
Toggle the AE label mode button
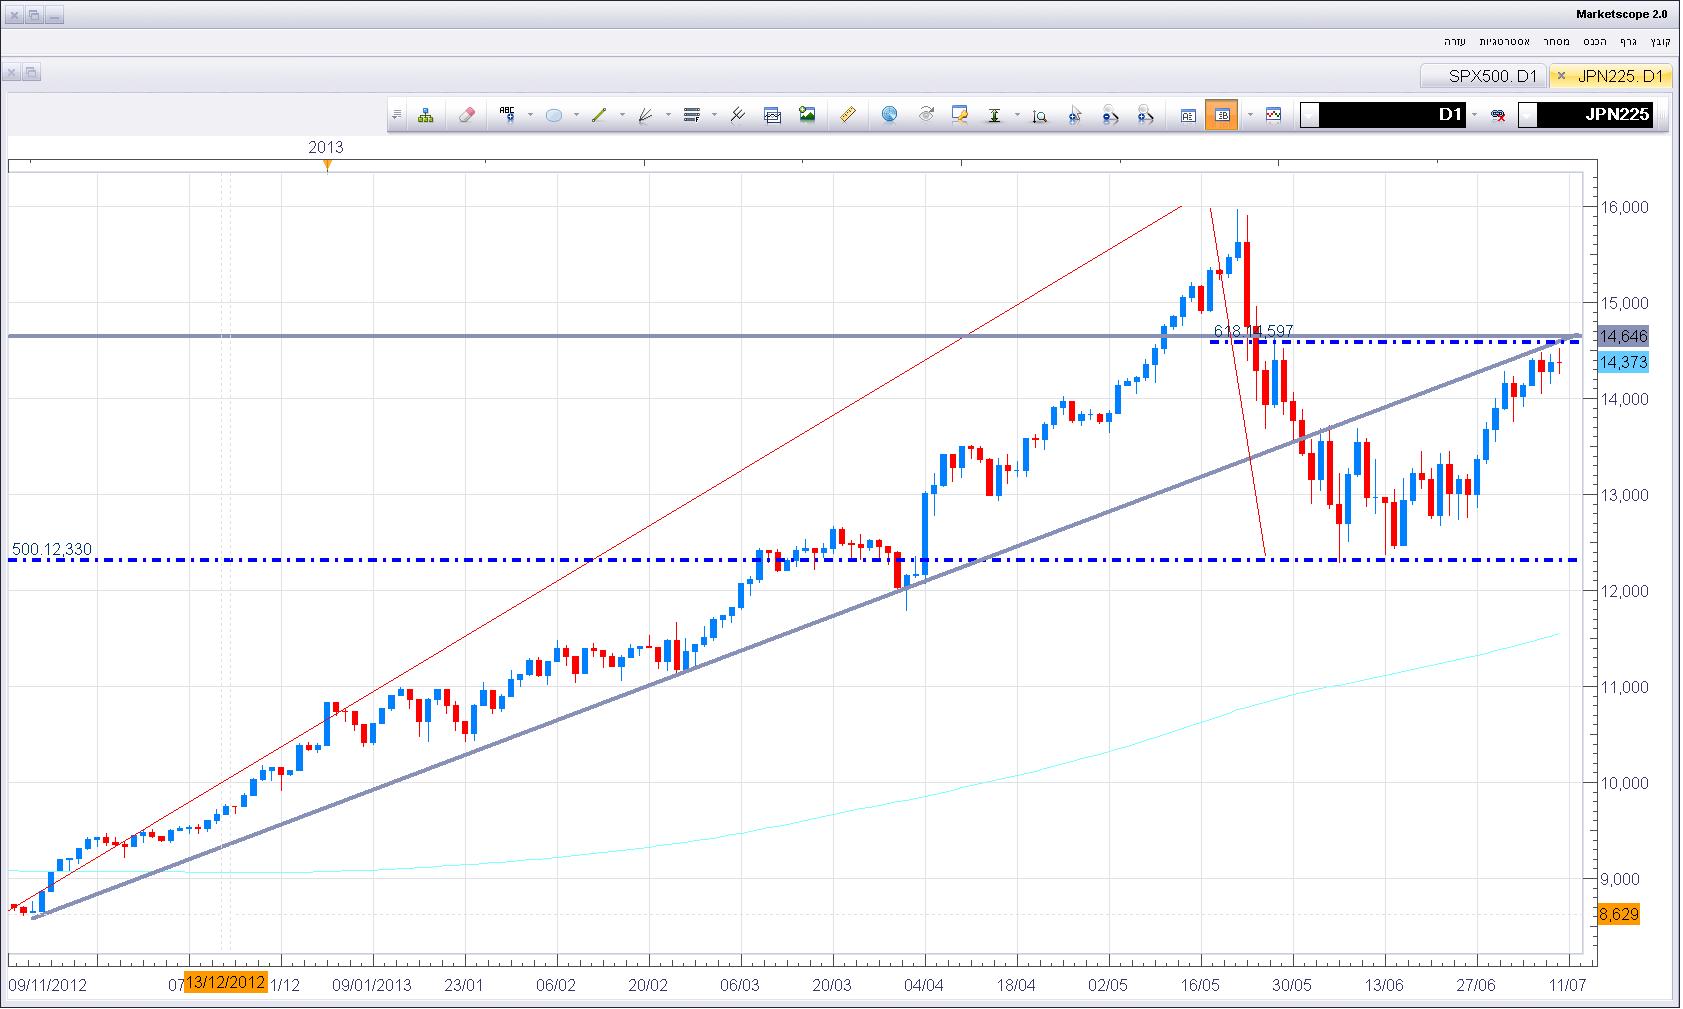1188,115
